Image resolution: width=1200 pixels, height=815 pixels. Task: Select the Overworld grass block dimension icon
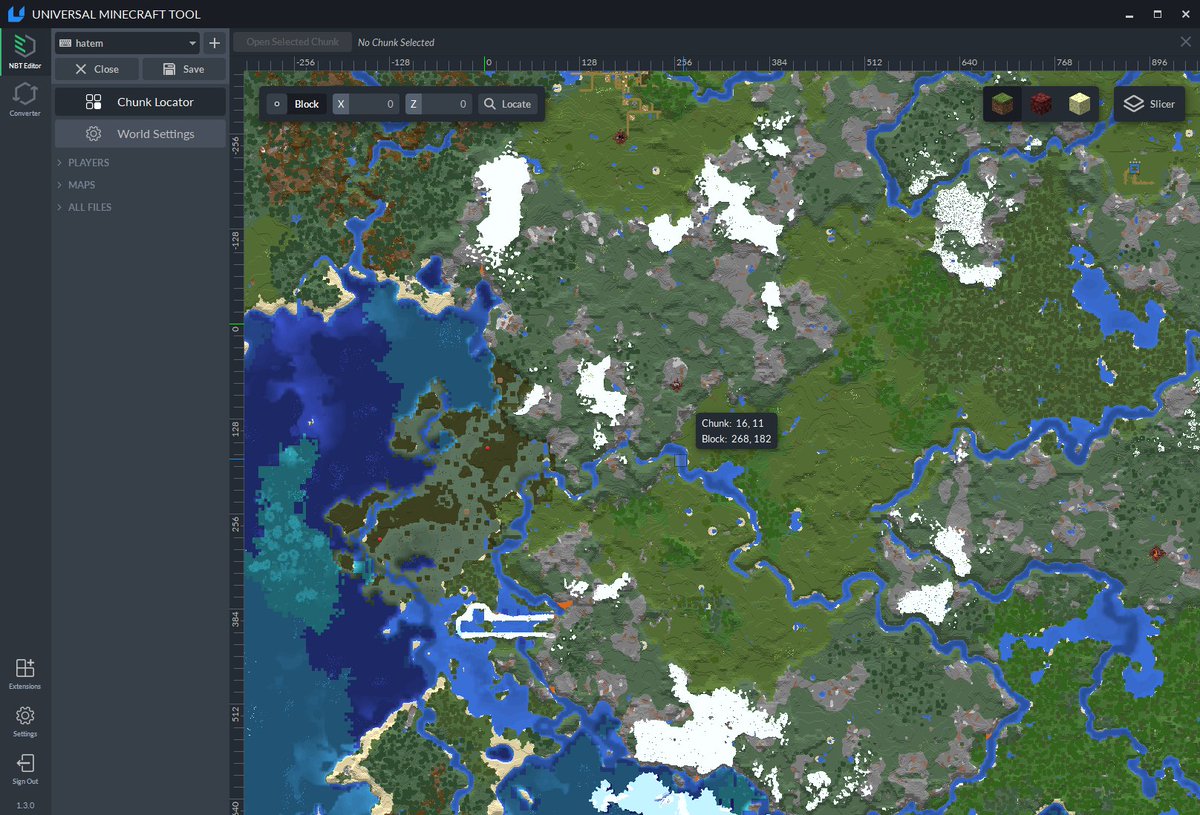[x=1002, y=104]
